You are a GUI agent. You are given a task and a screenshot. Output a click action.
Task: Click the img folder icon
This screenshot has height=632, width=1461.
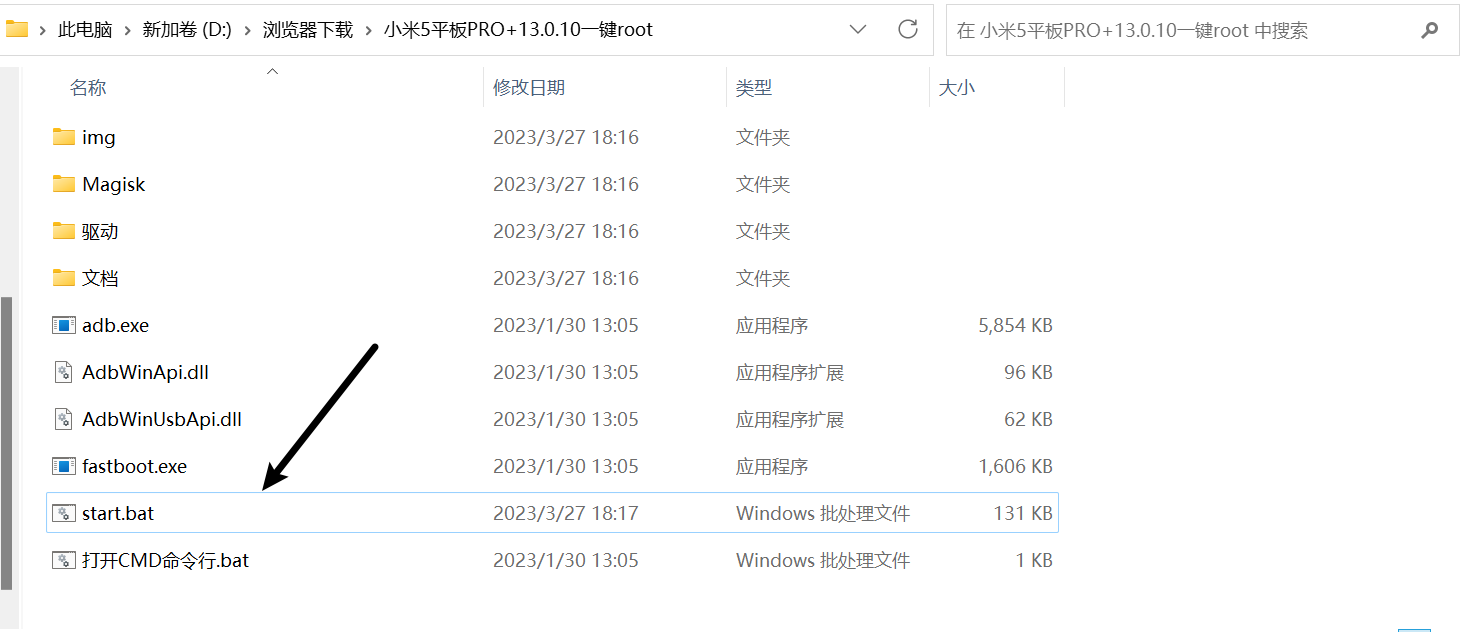(x=64, y=137)
